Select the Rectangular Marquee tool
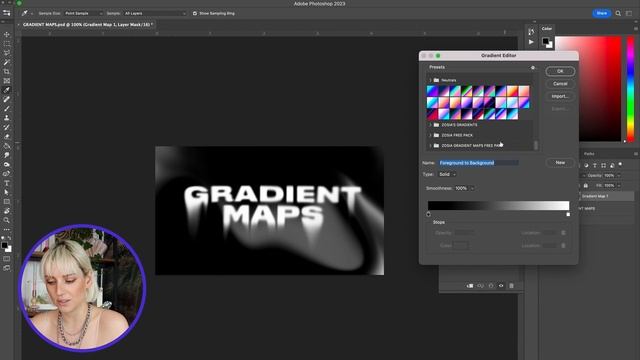Screen dimensions: 640x360 click(x=7, y=44)
